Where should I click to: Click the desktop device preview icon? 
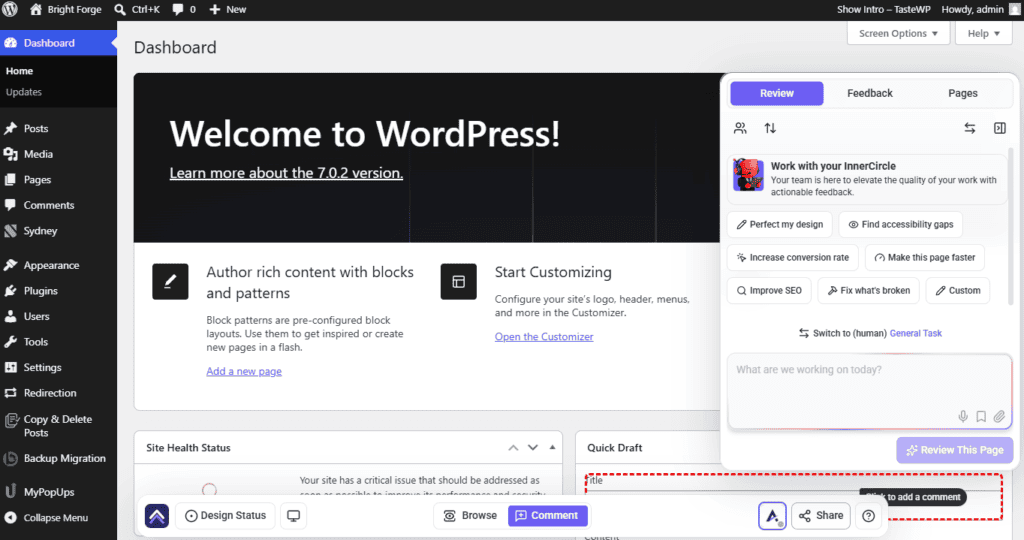click(294, 516)
